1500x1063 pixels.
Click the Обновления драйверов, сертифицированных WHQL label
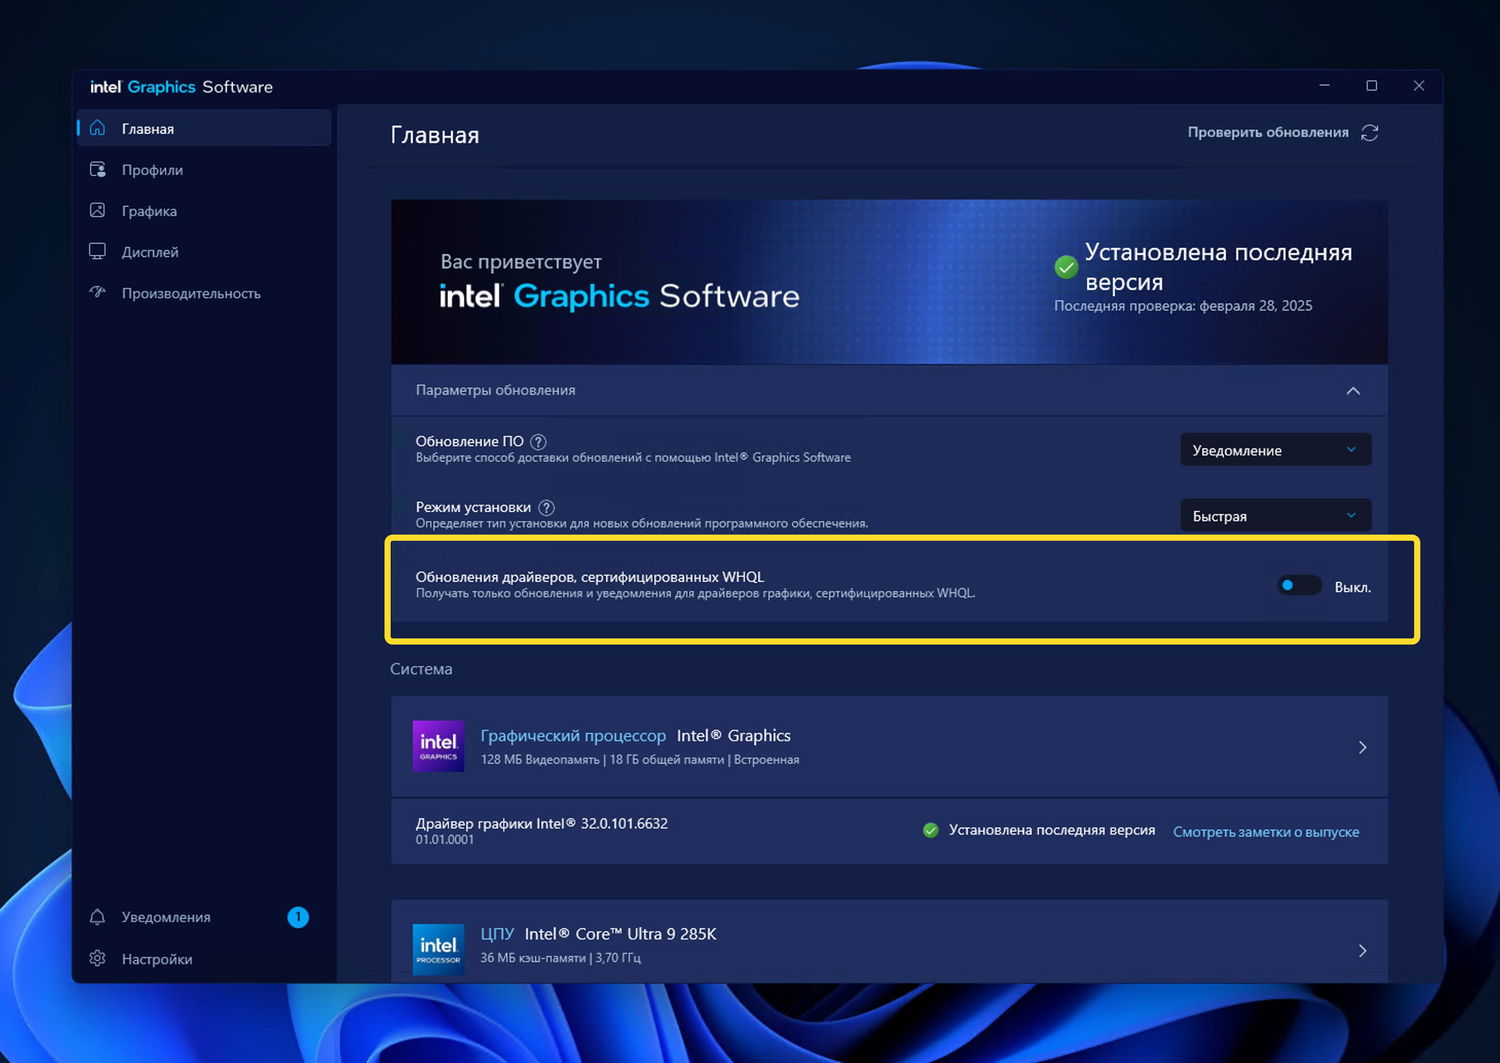coord(590,577)
